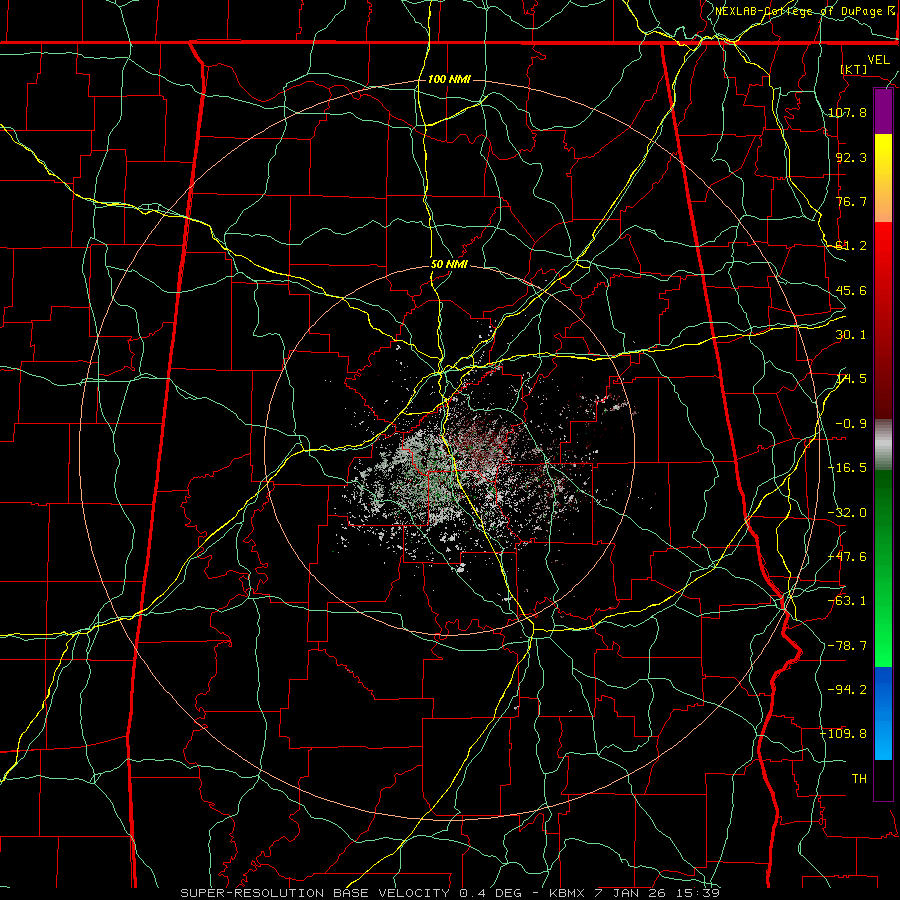Image resolution: width=900 pixels, height=900 pixels.
Task: Click the 14.5 velocity scale value
Action: click(x=851, y=379)
